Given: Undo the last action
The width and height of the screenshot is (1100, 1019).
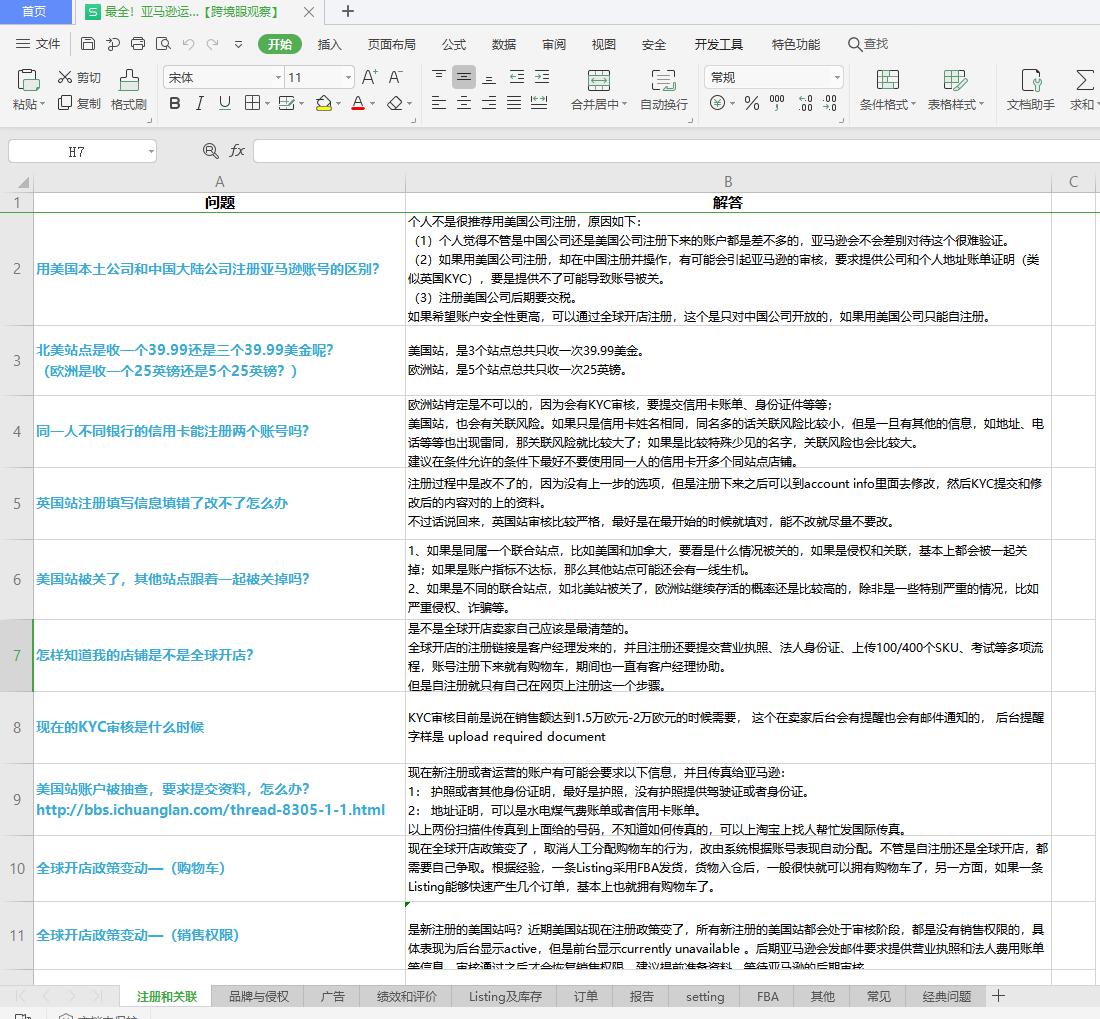Looking at the screenshot, I should (188, 44).
